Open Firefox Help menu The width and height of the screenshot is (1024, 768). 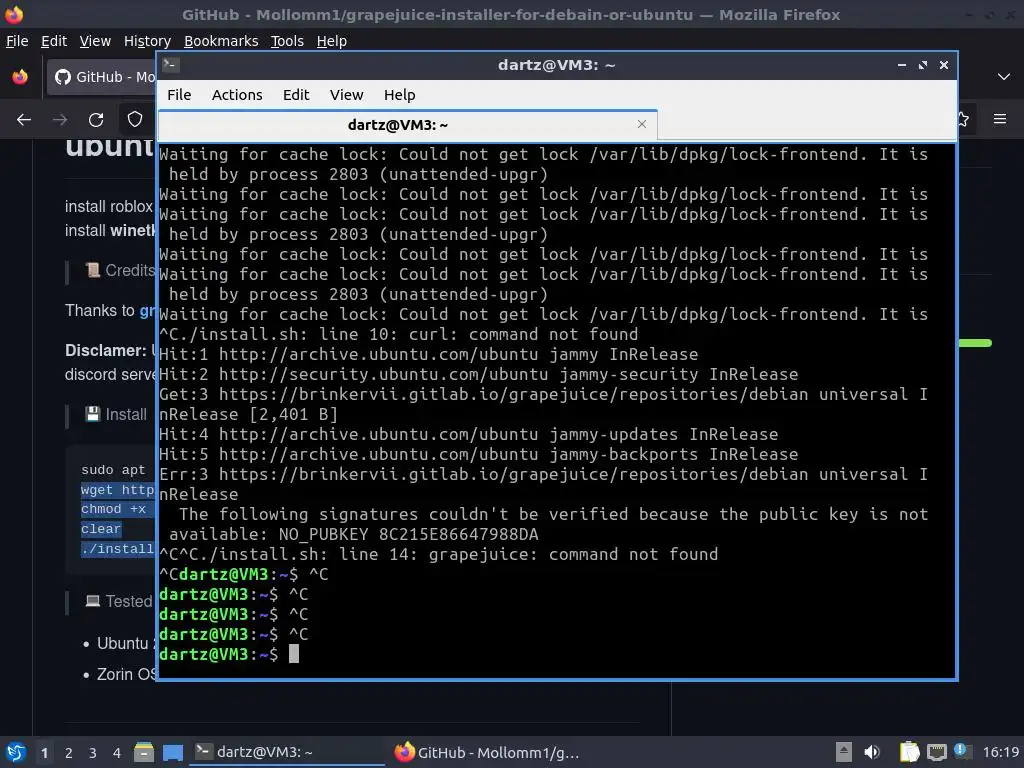click(x=332, y=40)
